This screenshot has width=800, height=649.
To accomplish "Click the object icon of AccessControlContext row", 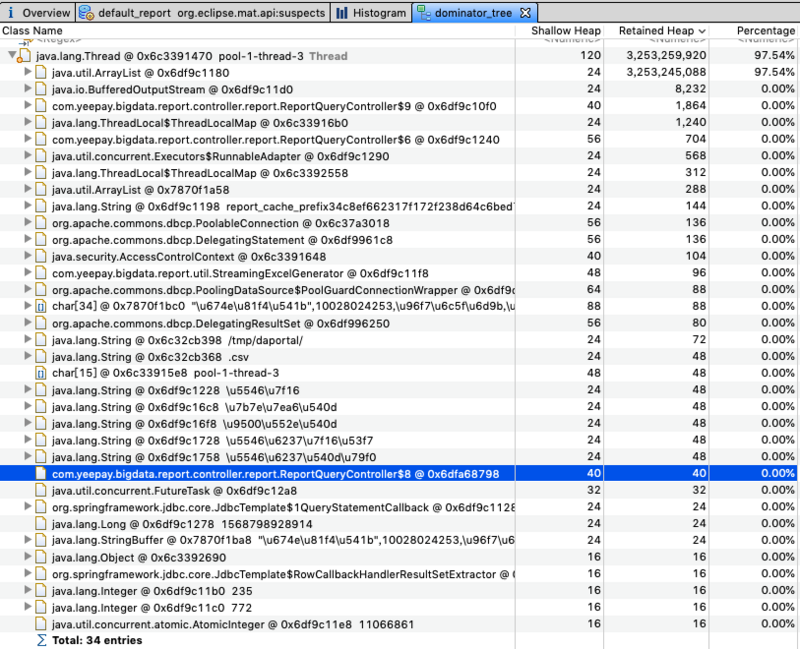I will pyautogui.click(x=41, y=257).
